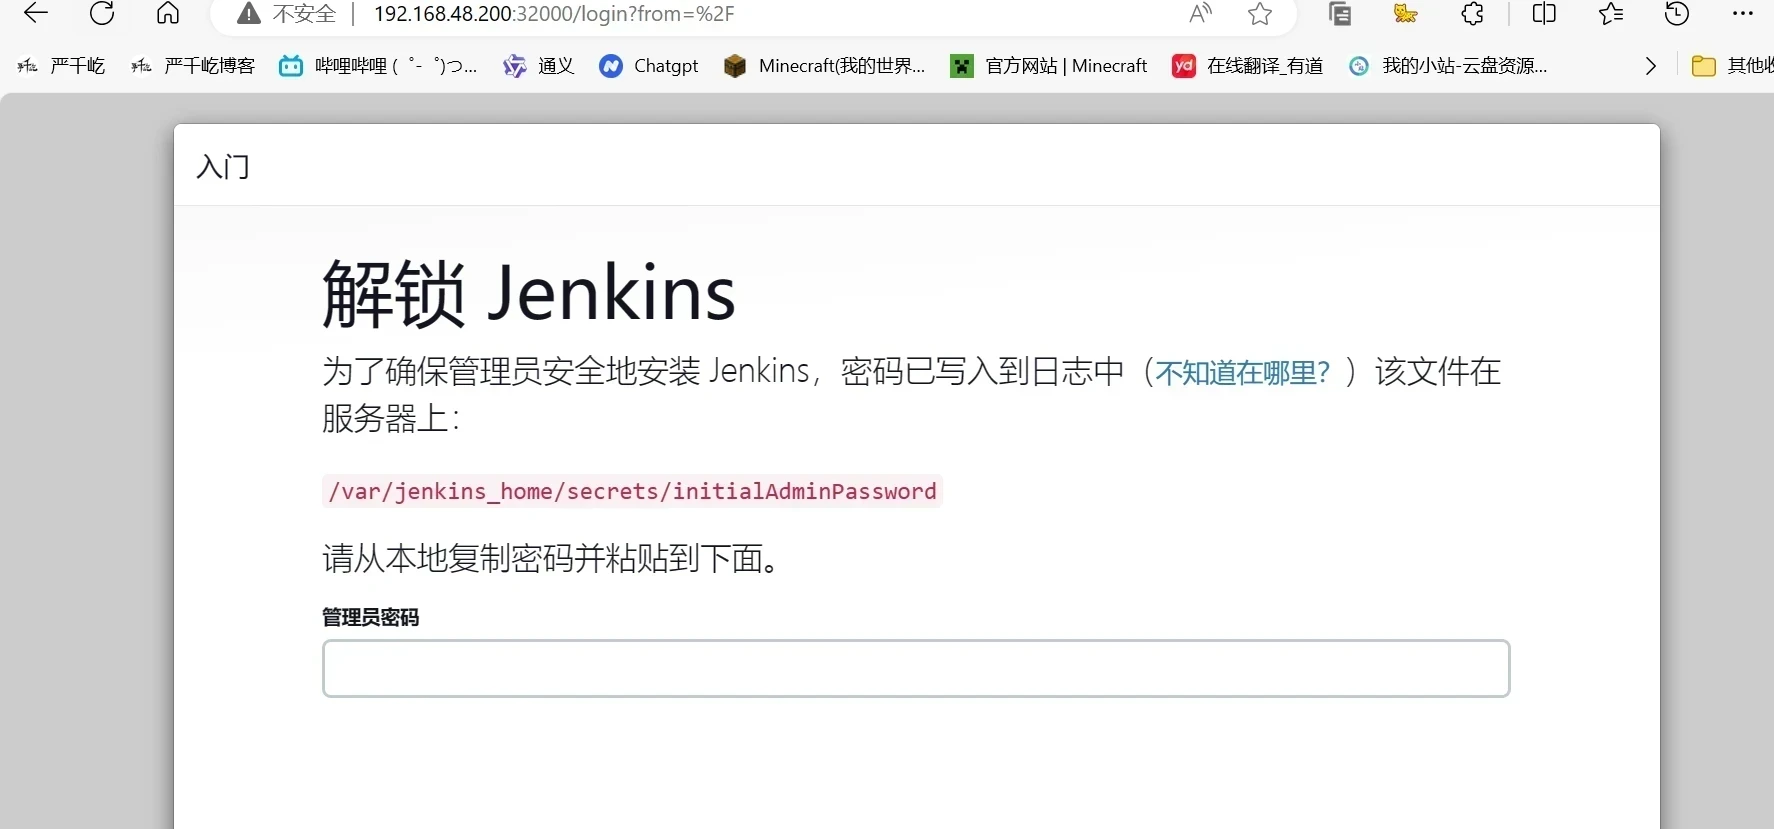1774x829 pixels.
Task: Open the browser settings ellipsis menu
Action: click(1743, 14)
